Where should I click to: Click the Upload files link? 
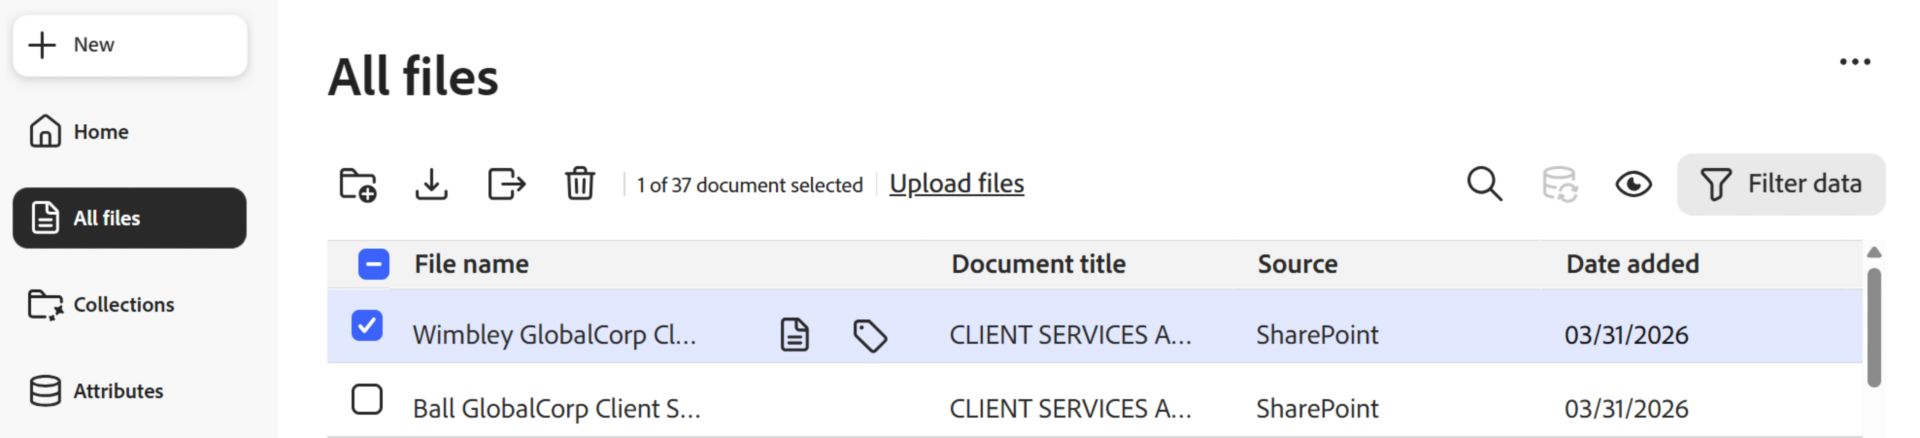(956, 184)
